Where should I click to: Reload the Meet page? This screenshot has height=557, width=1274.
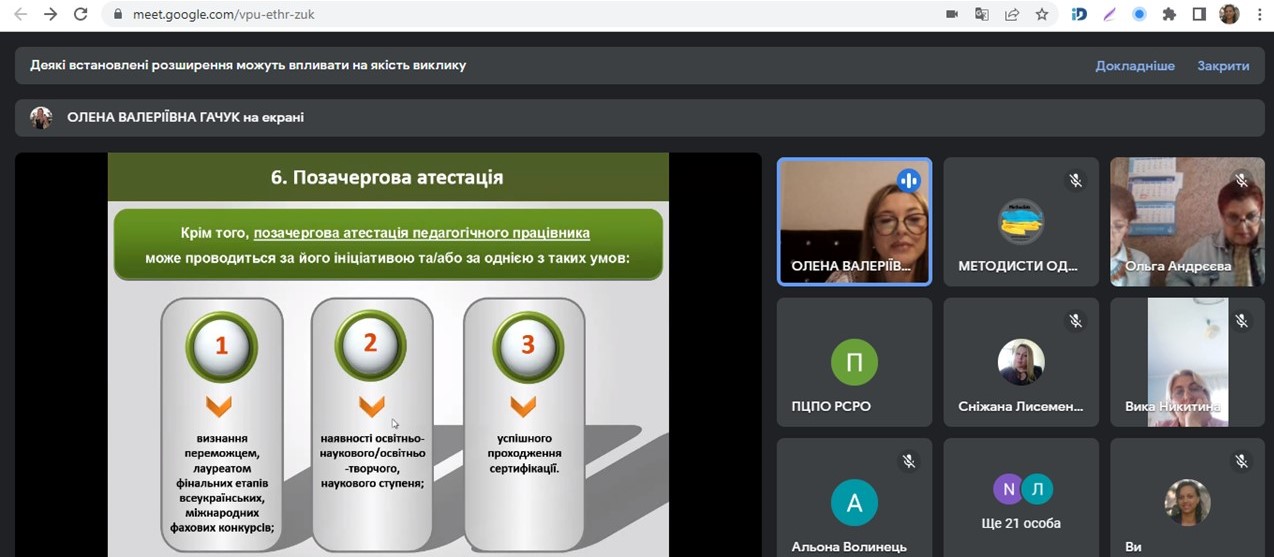tap(81, 14)
